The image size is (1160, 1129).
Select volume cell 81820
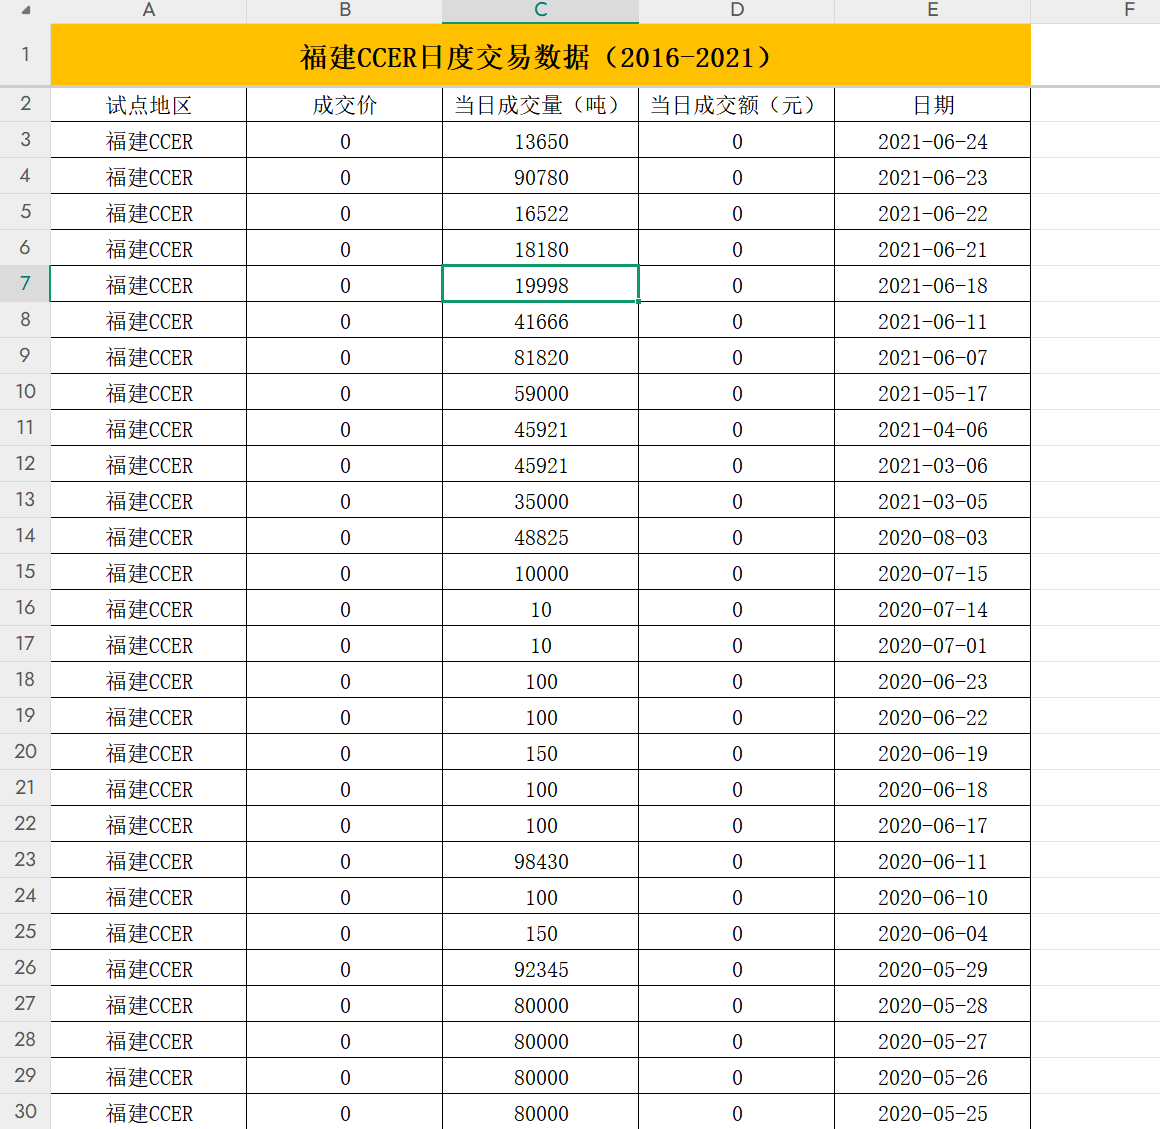point(540,357)
